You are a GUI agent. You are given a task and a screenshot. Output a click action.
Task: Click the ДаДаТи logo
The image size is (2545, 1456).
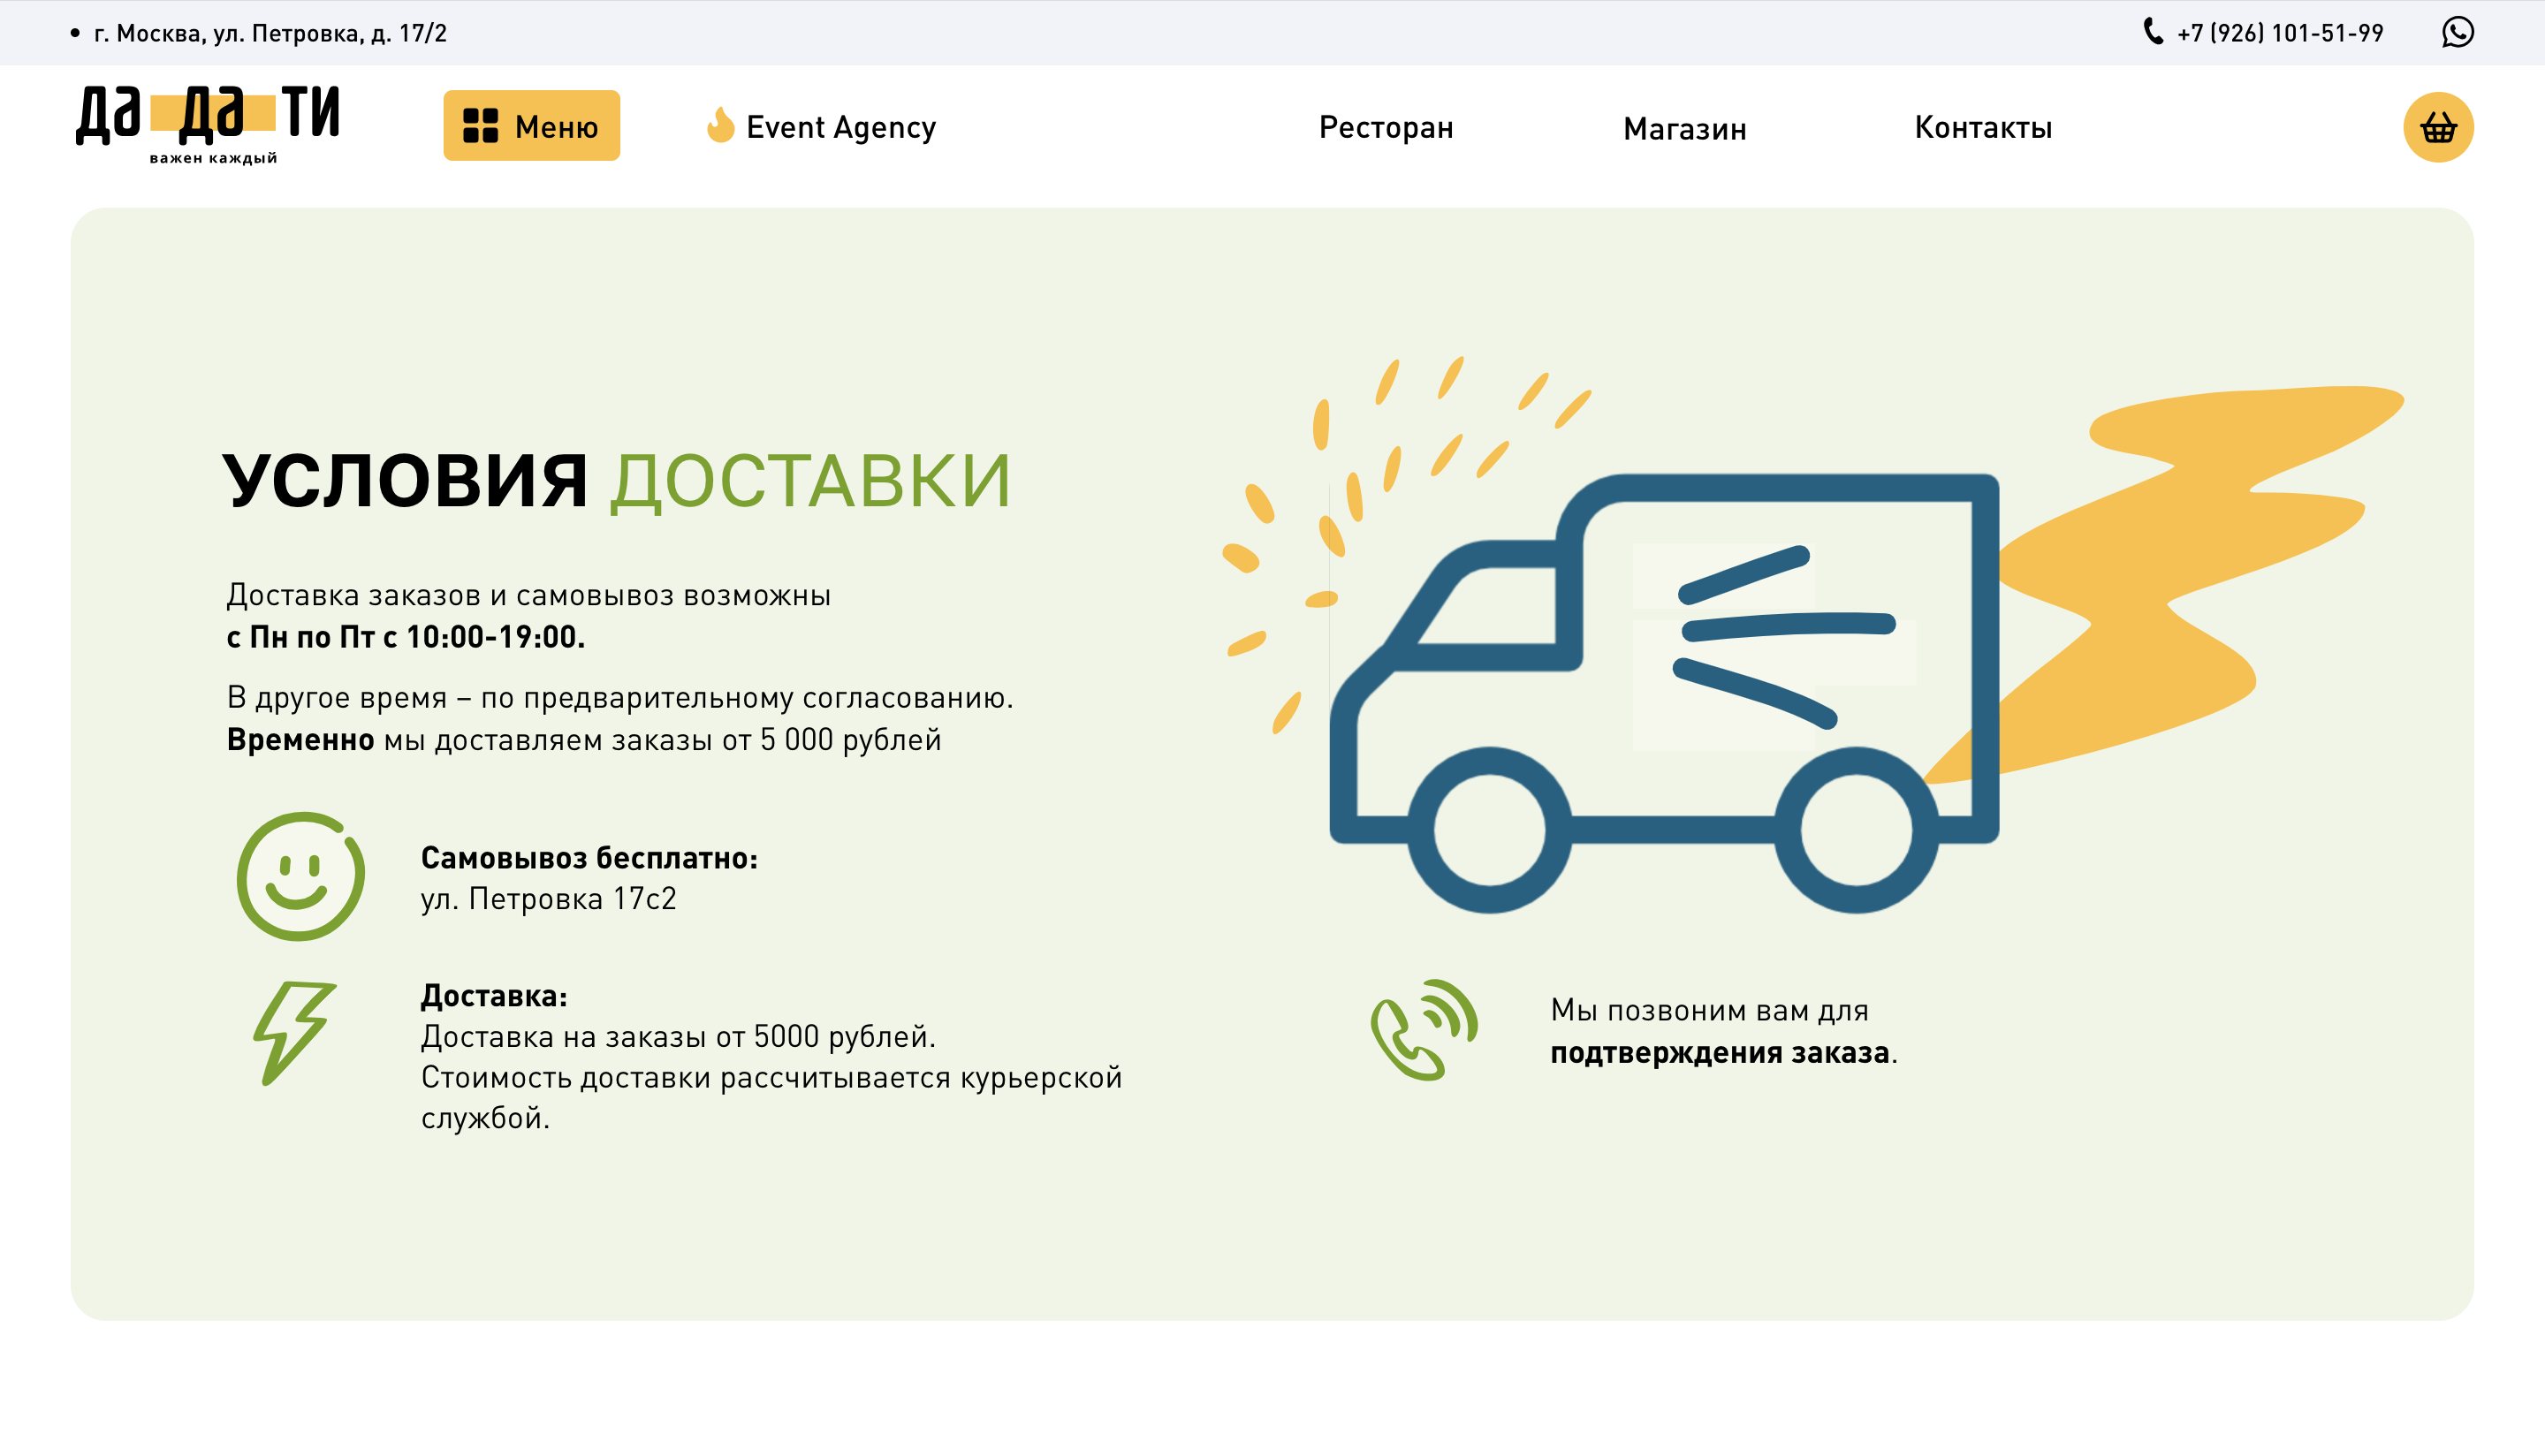[x=208, y=124]
